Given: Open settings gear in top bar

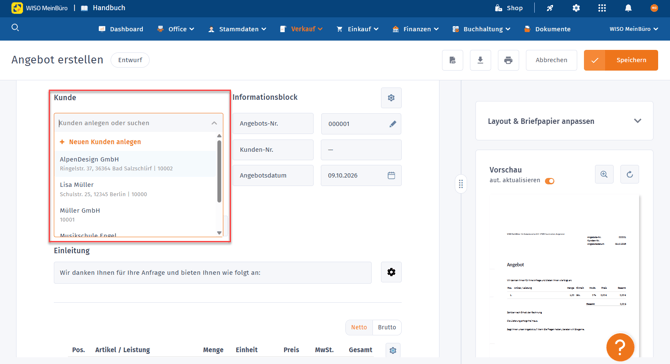Looking at the screenshot, I should (x=576, y=8).
